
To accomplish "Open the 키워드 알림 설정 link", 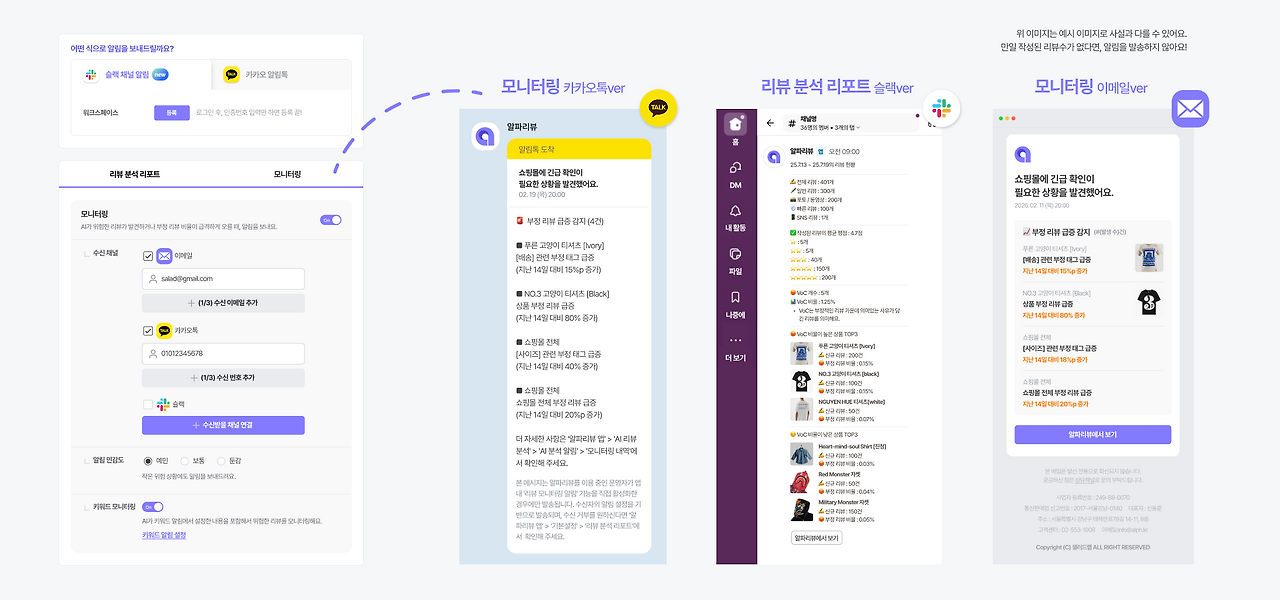I will [164, 535].
